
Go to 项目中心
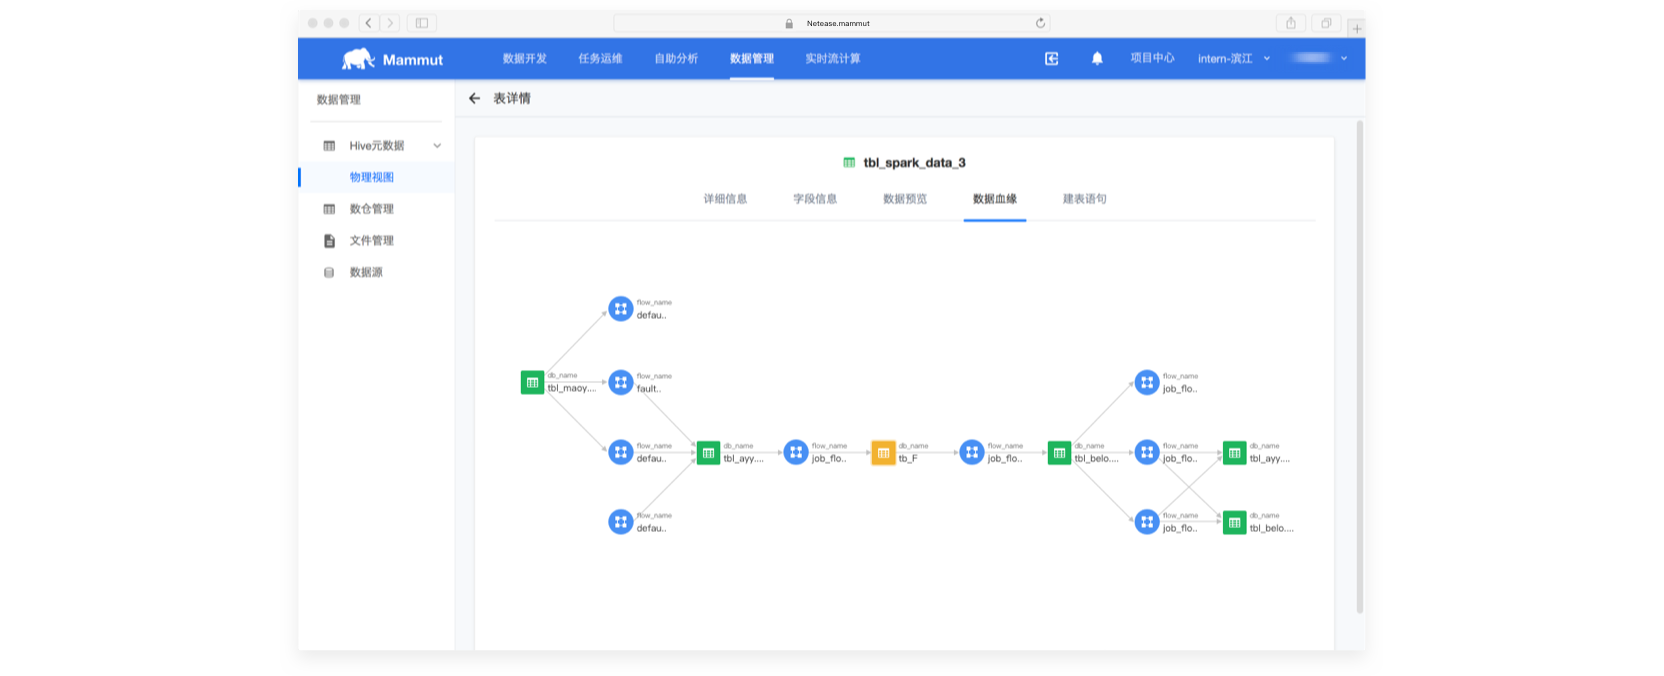tap(1152, 59)
